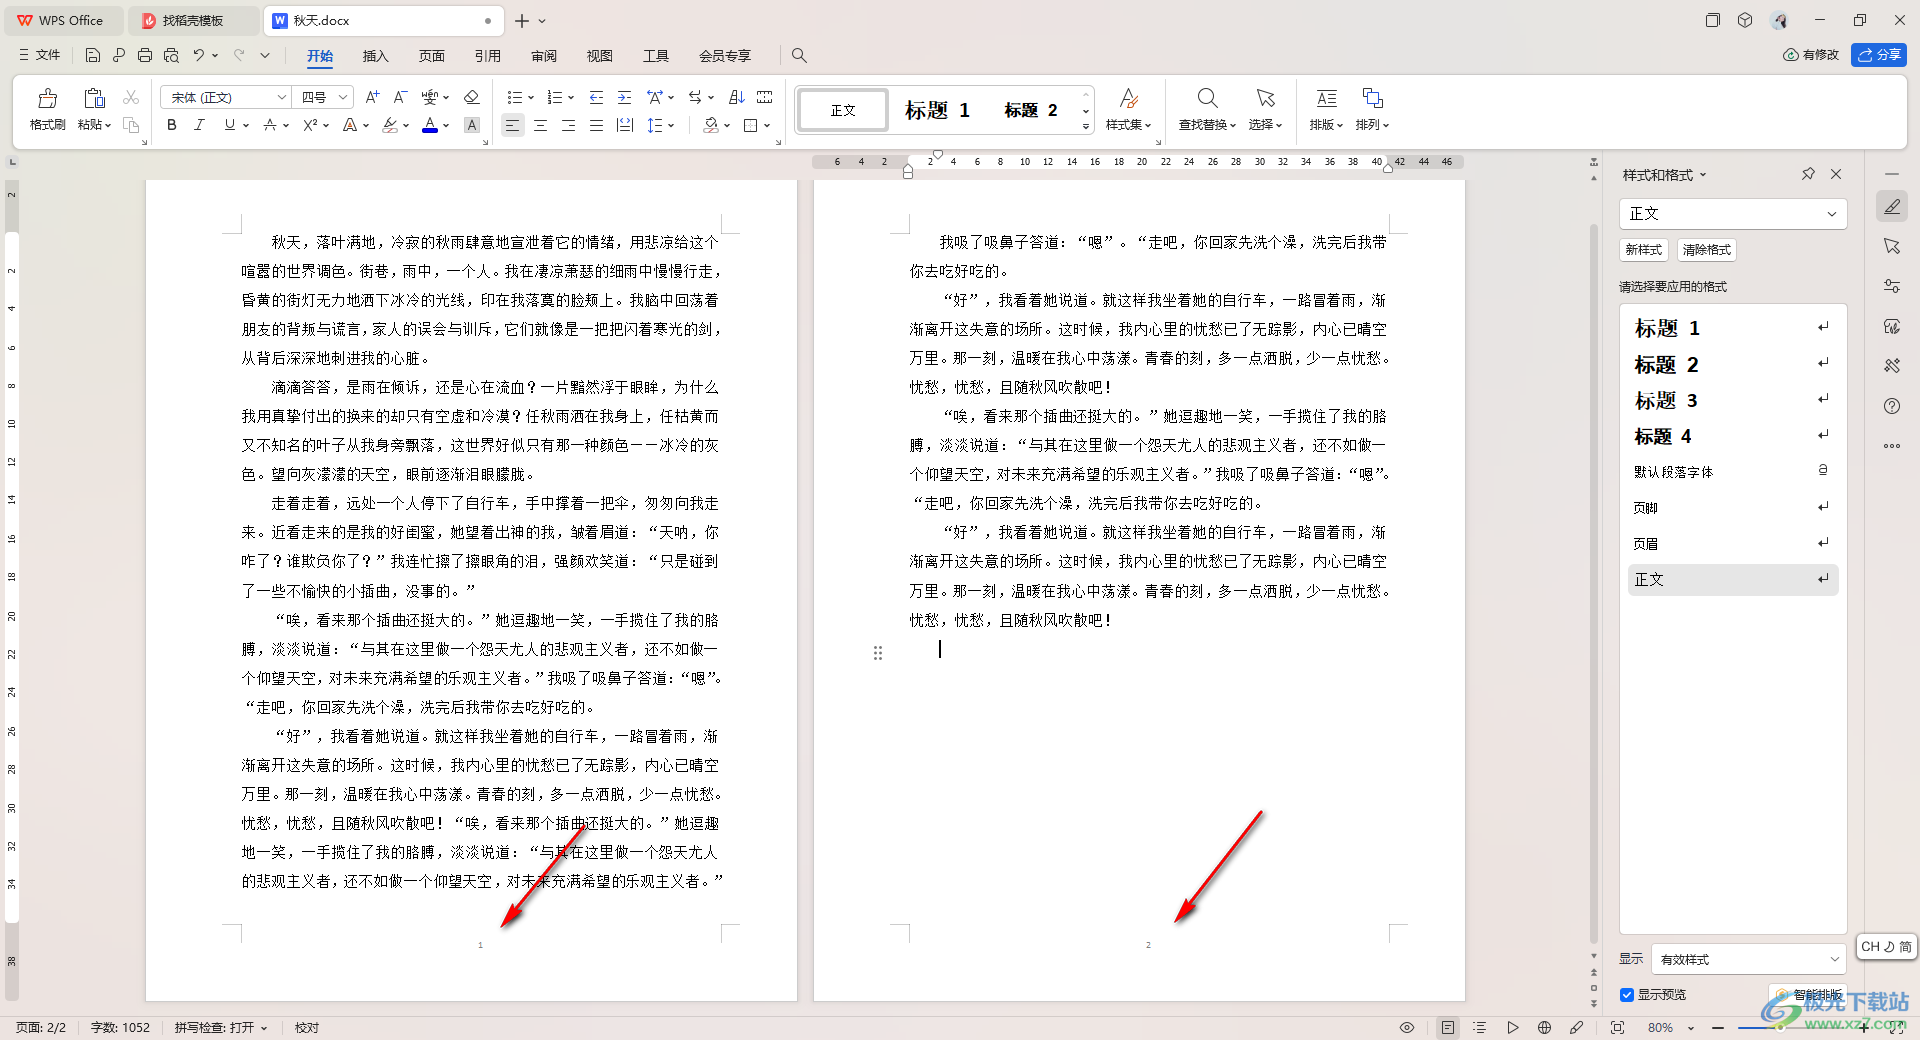Toggle underline formatting (U)

coord(230,125)
